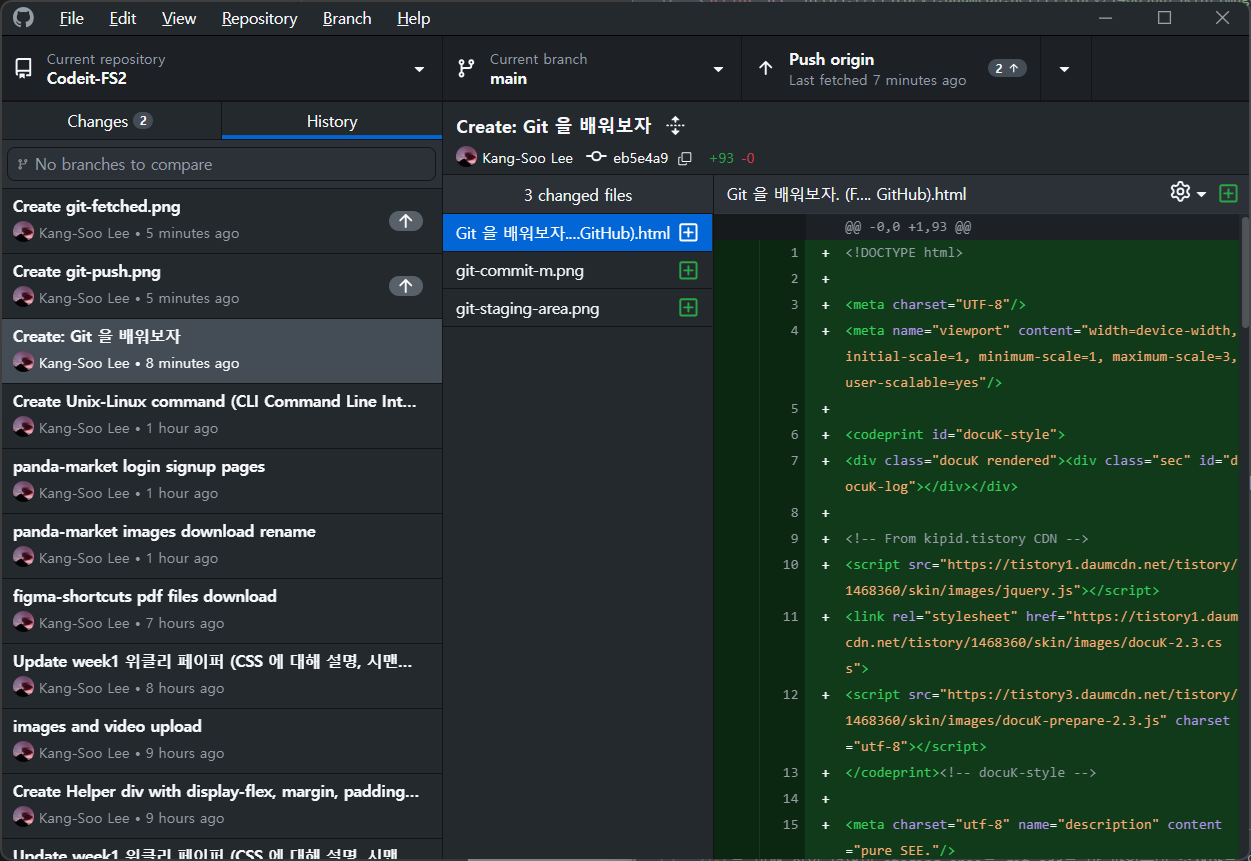Click diff line number 1
This screenshot has width=1251, height=861.
point(794,253)
